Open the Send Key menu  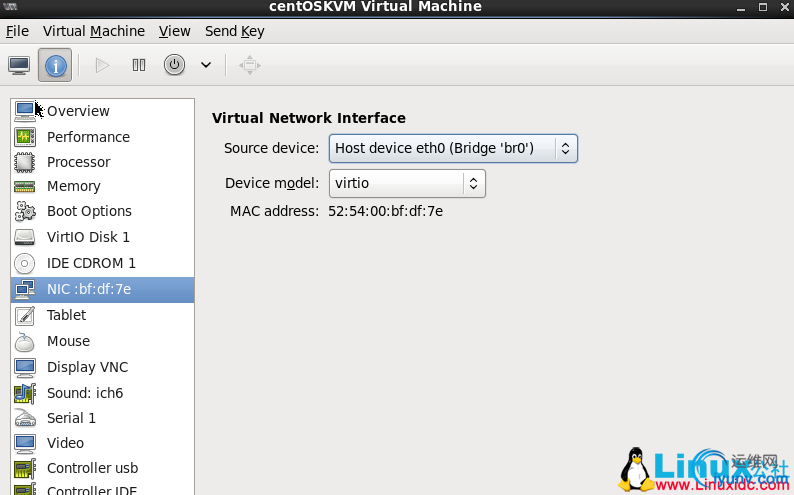pos(234,31)
